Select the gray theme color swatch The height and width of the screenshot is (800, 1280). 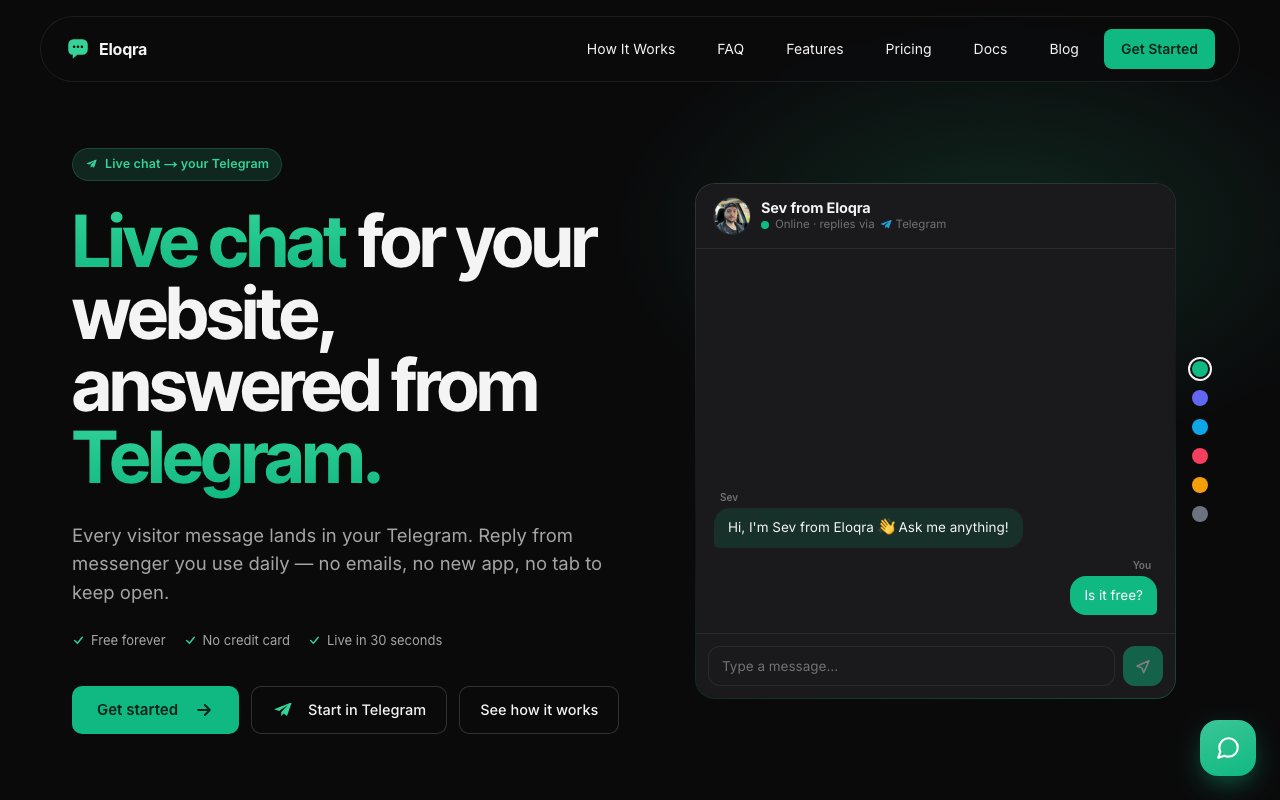tap(1200, 514)
